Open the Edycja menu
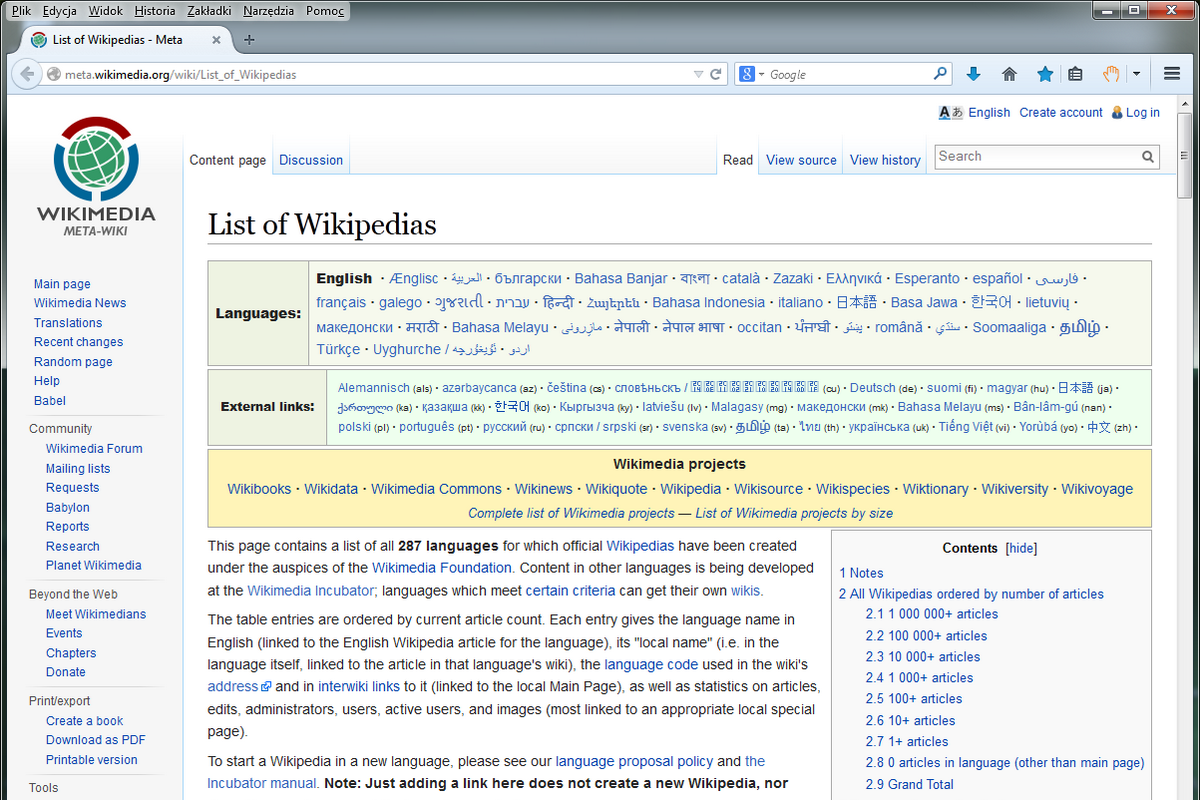Screen dimensions: 1200x800 60,11
